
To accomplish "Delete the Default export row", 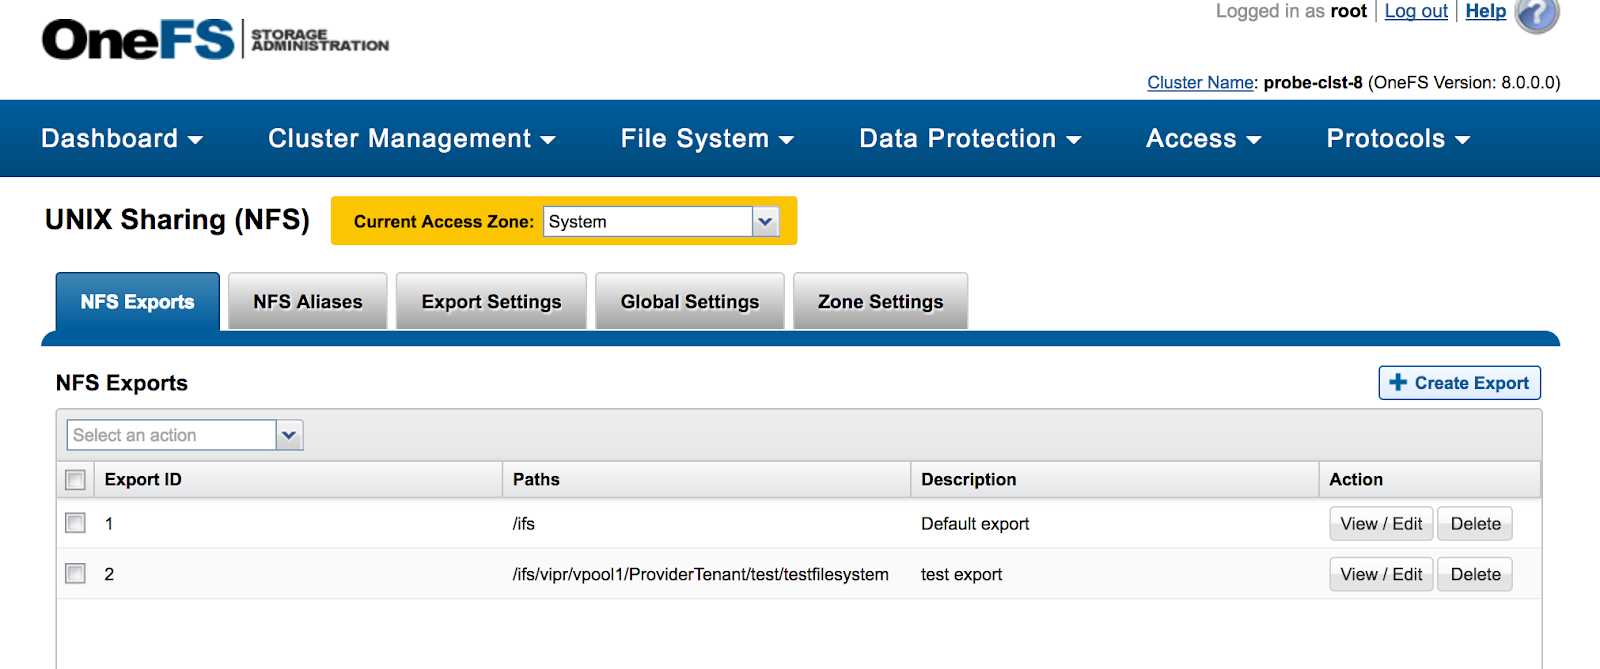I will click(x=1475, y=524).
